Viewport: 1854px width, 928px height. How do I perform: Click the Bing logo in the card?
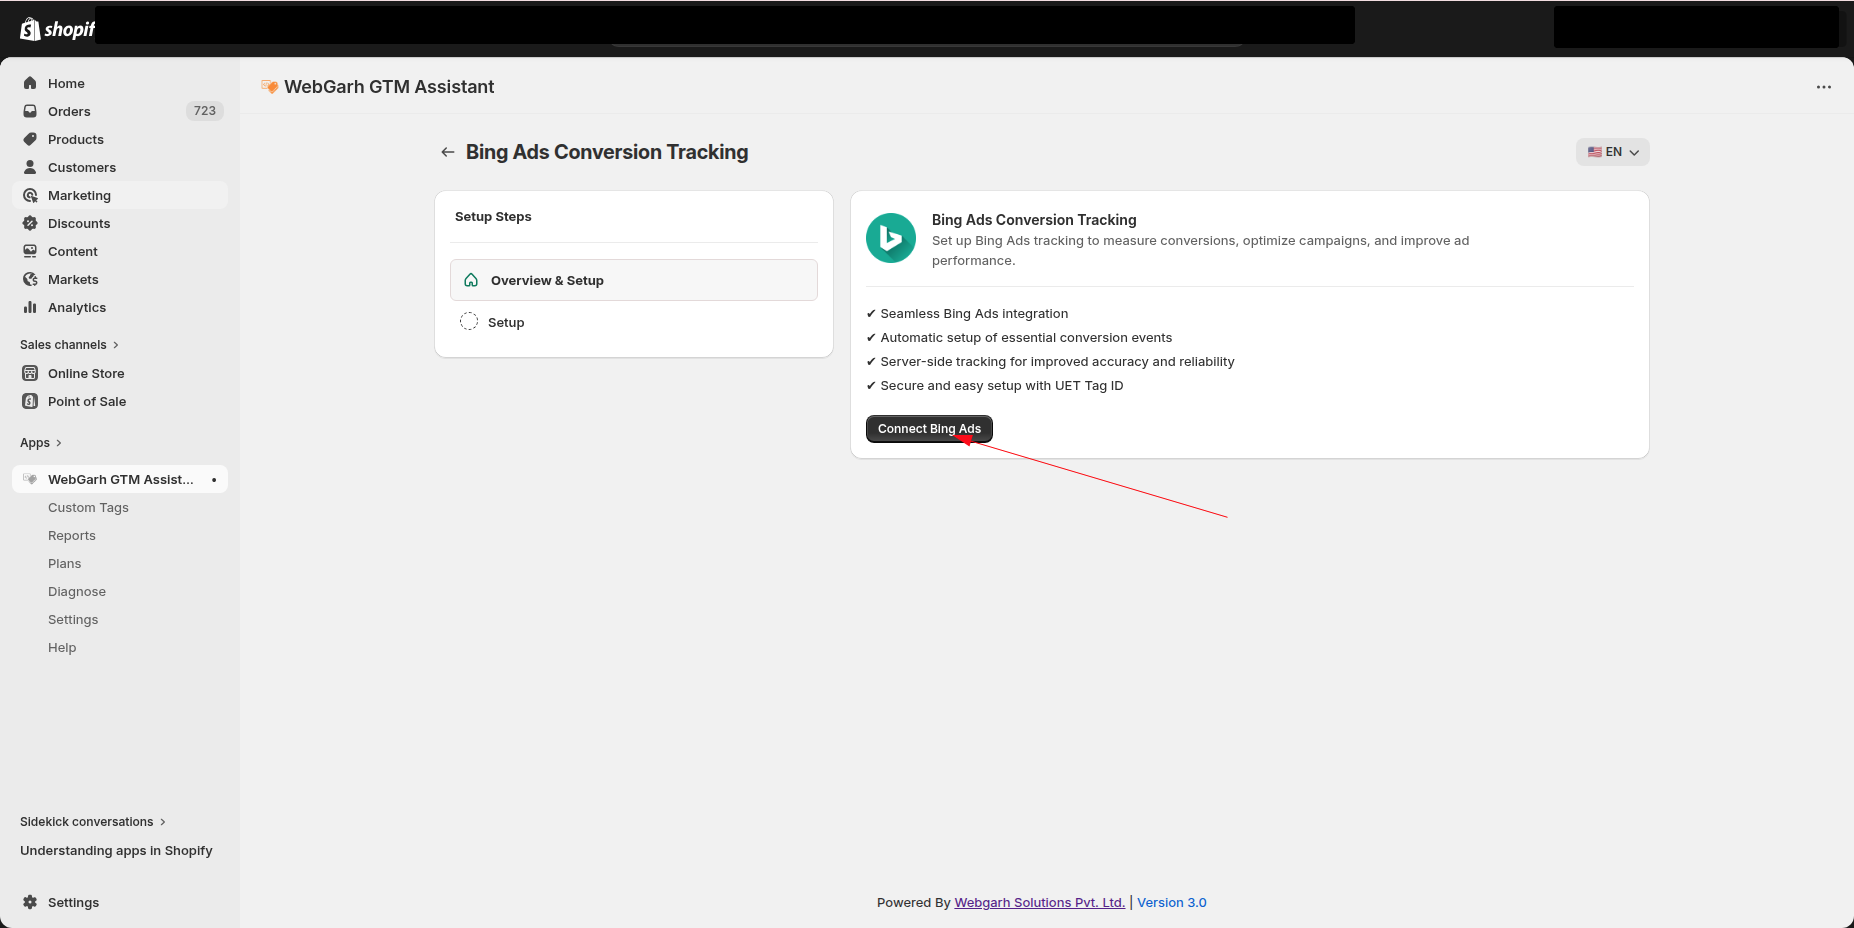891,238
